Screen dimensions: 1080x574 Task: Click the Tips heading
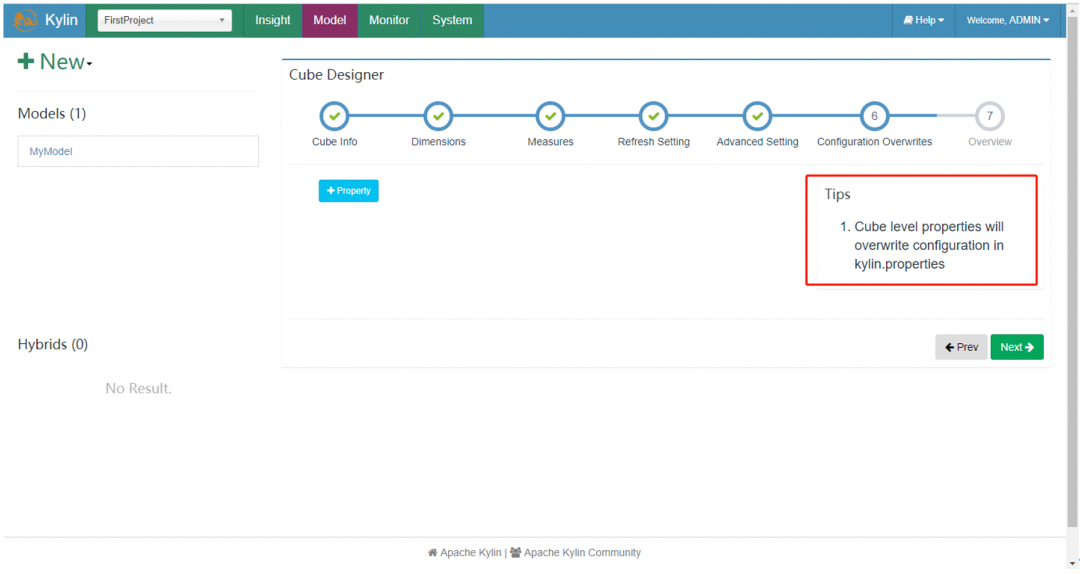point(838,194)
